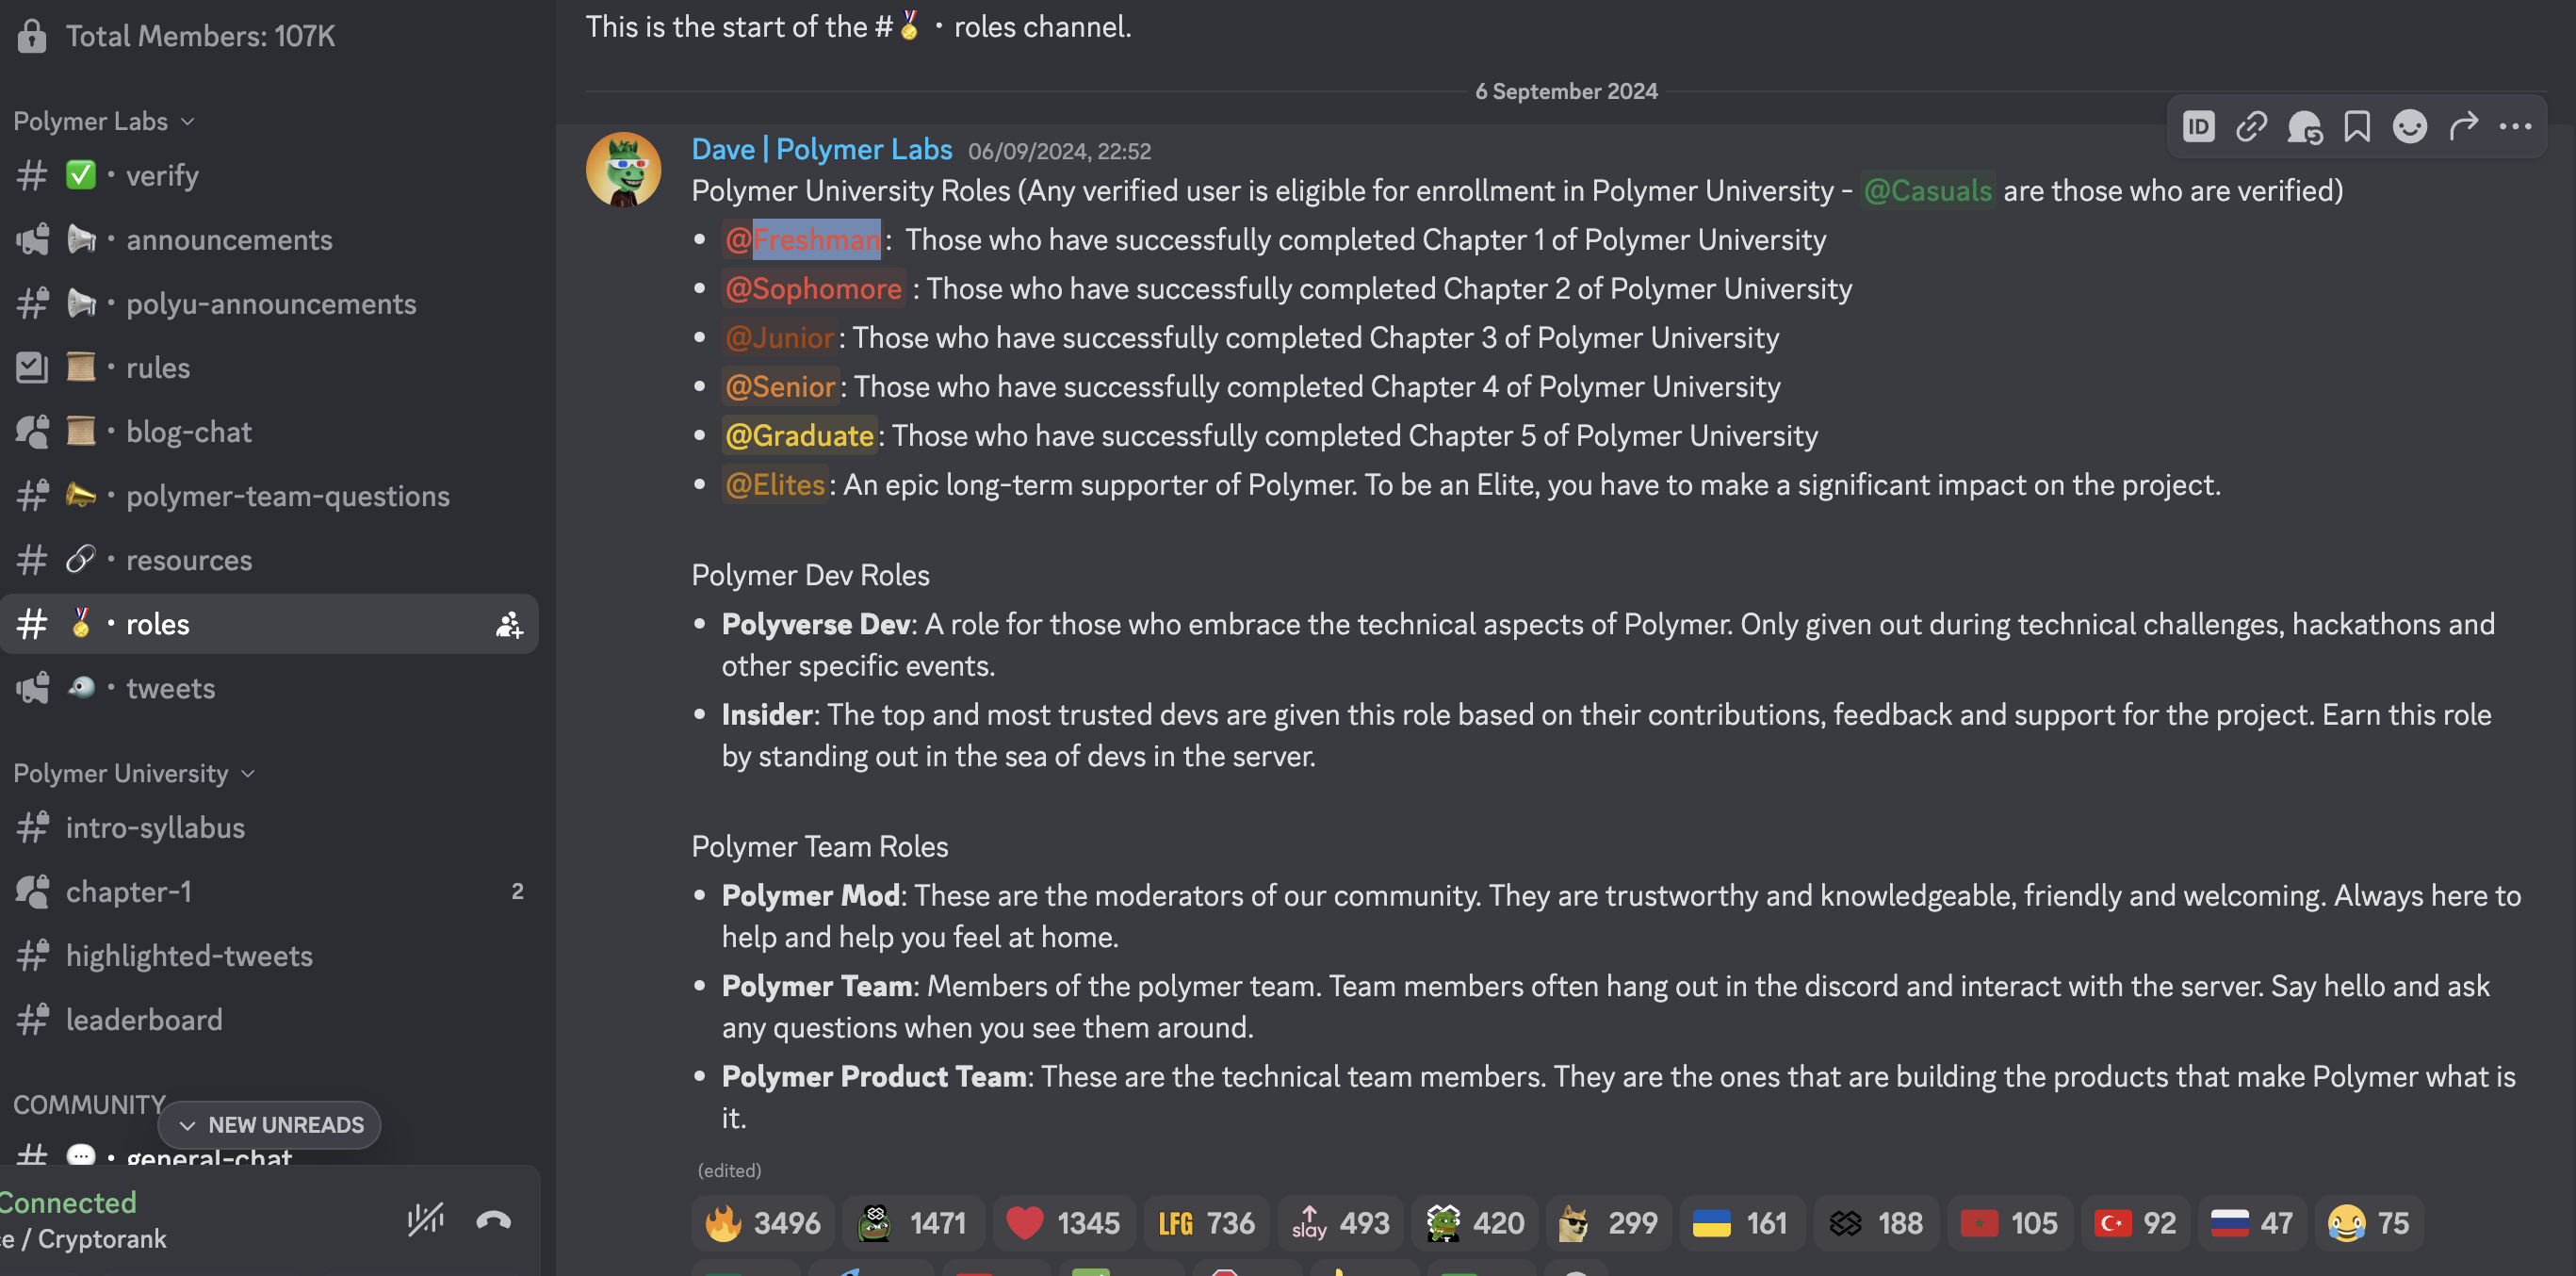
Task: Copy message ID using the ID icon
Action: [2198, 127]
